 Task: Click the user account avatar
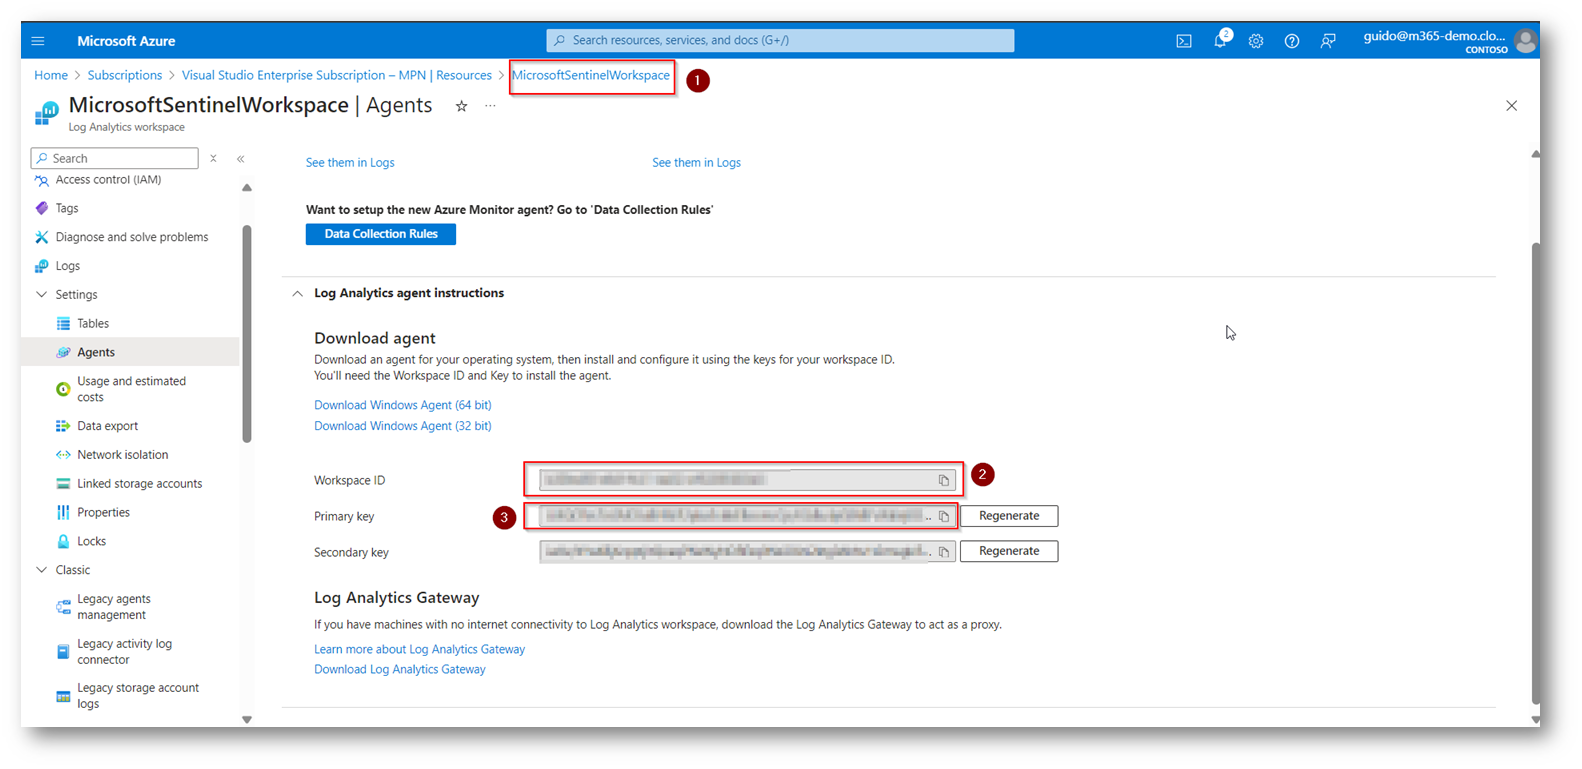point(1525,41)
